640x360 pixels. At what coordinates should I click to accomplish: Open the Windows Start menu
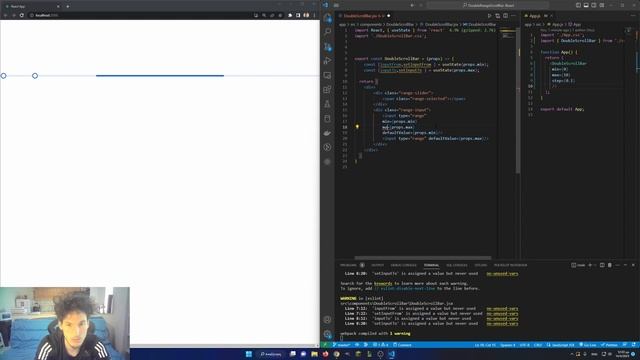click(x=249, y=354)
